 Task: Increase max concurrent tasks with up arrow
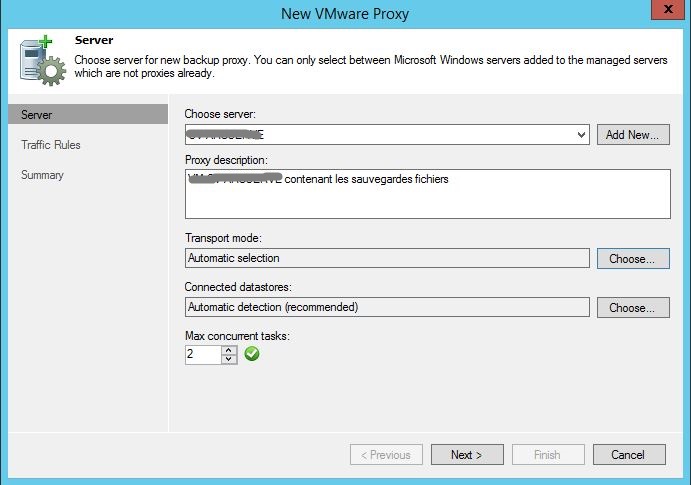[229, 350]
